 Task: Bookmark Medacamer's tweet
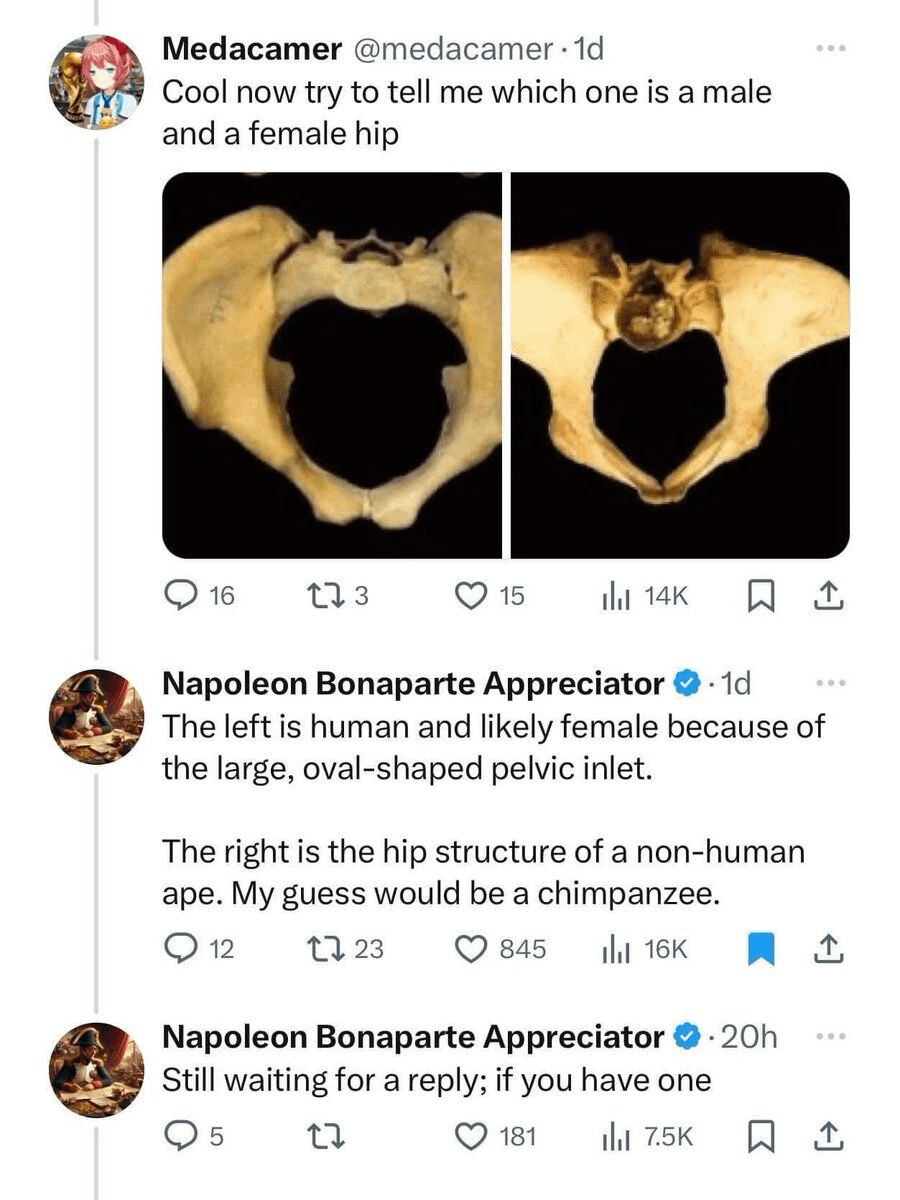point(761,597)
